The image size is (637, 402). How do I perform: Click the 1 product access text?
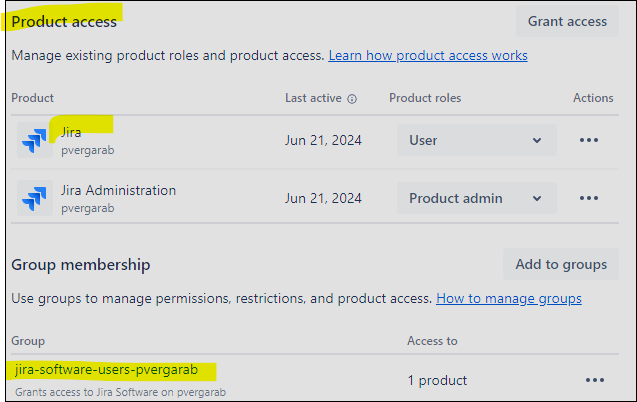coord(437,380)
